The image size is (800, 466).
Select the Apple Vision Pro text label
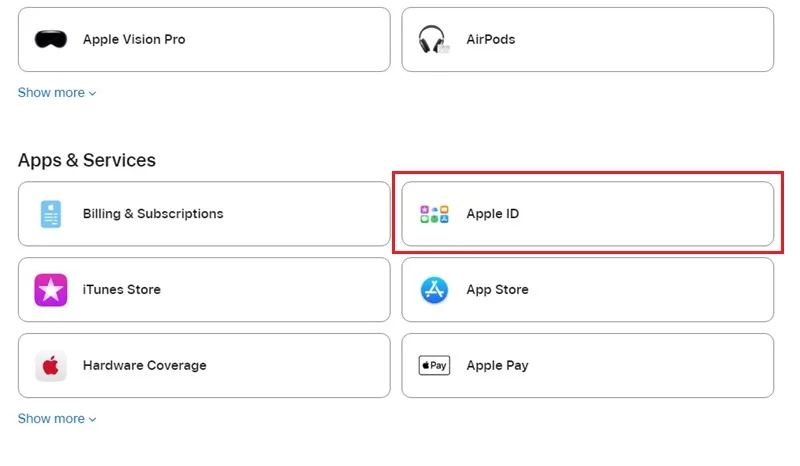134,39
